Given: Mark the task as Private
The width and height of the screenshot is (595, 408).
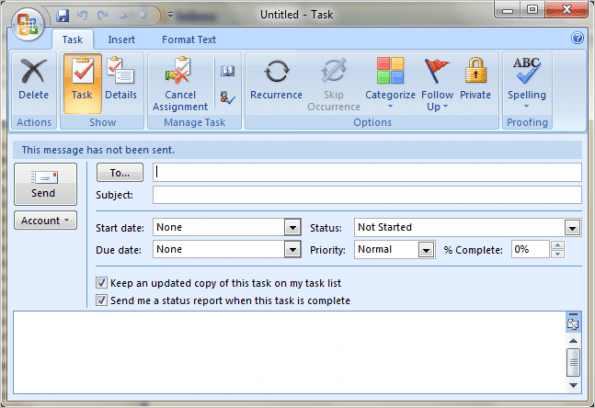Looking at the screenshot, I should (x=475, y=83).
